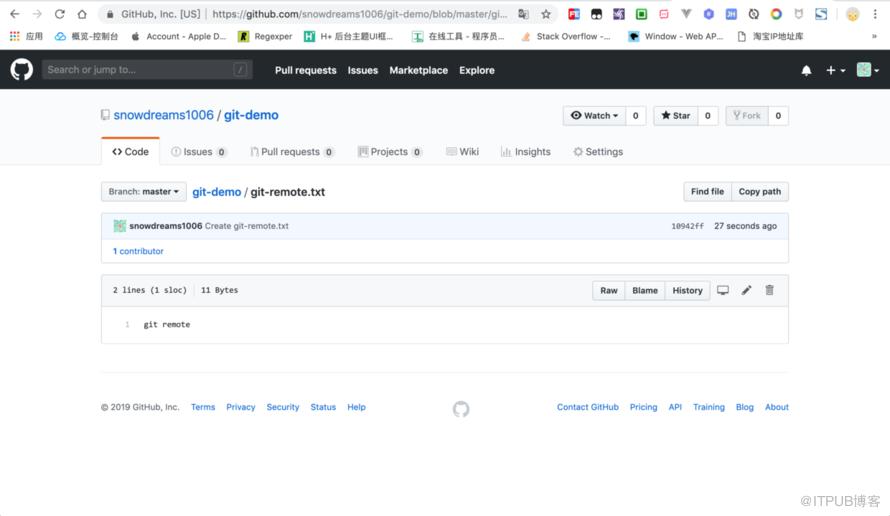890x516 pixels.
Task: Click the footer GitHub logo
Action: [x=461, y=409]
